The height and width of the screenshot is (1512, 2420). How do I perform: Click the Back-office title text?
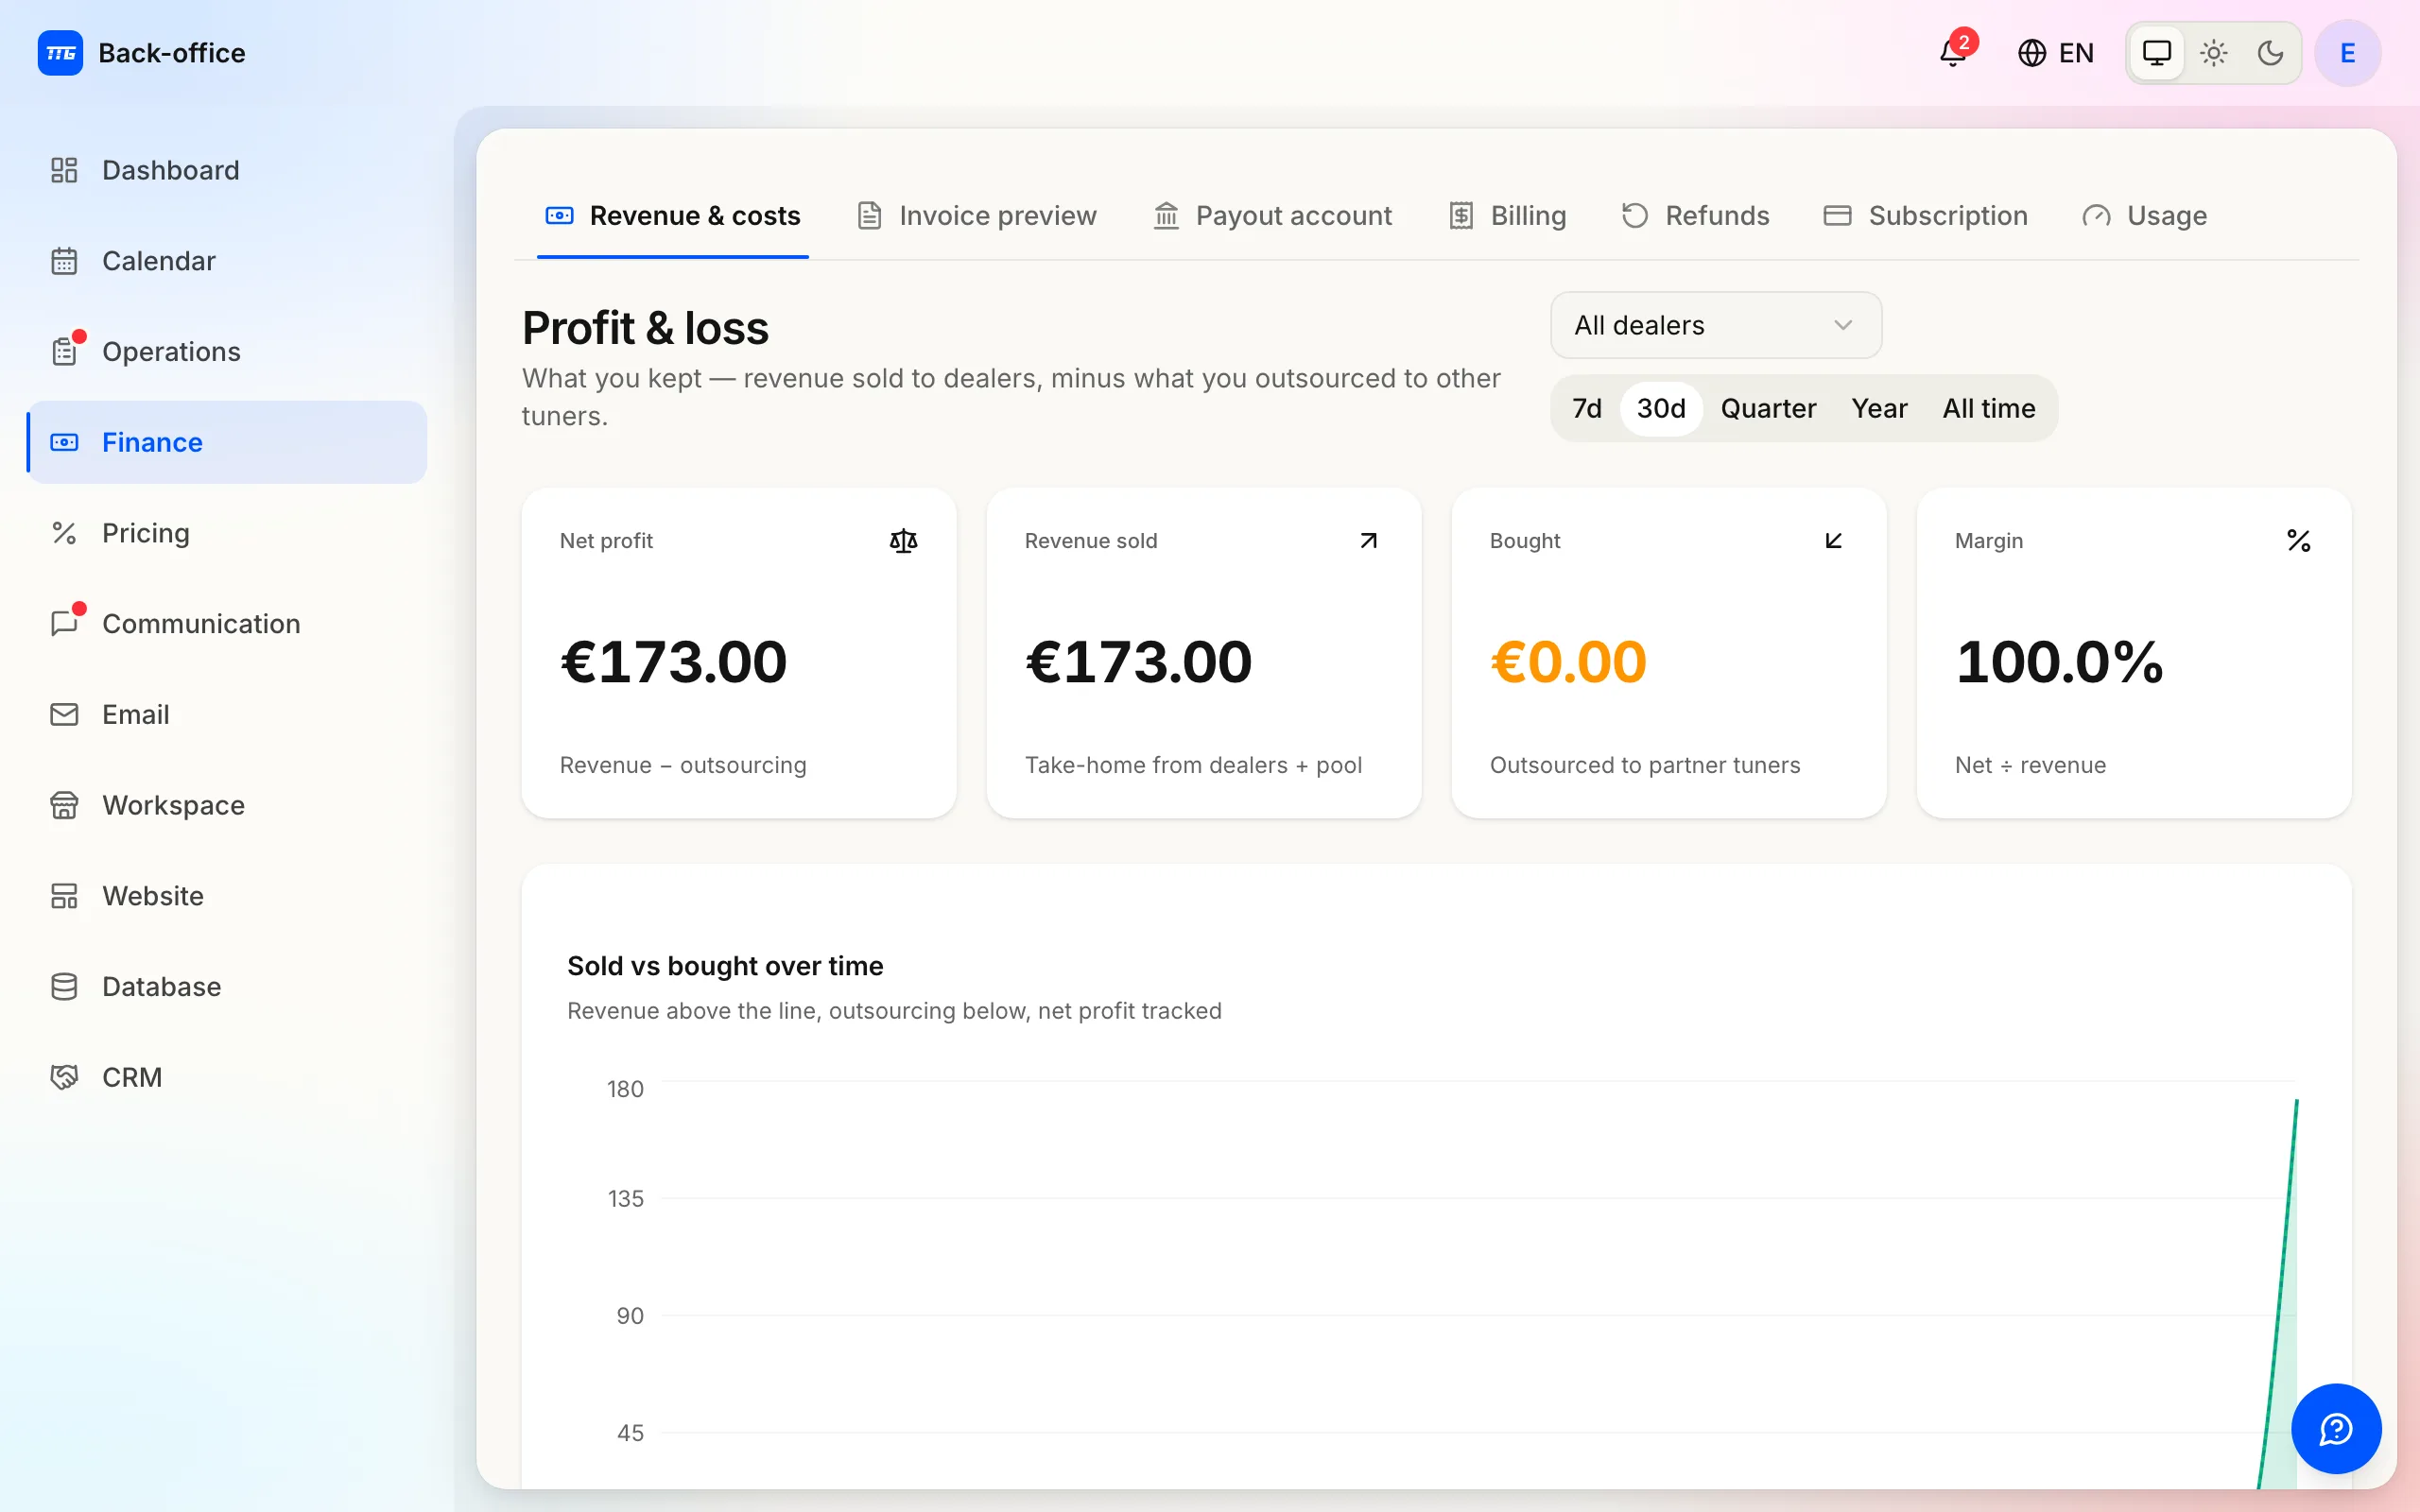172,53
